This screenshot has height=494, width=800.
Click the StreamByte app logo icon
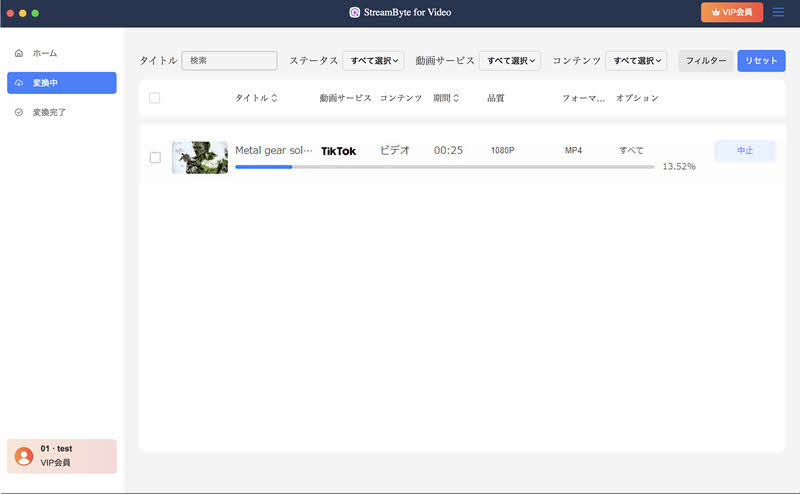coord(355,12)
